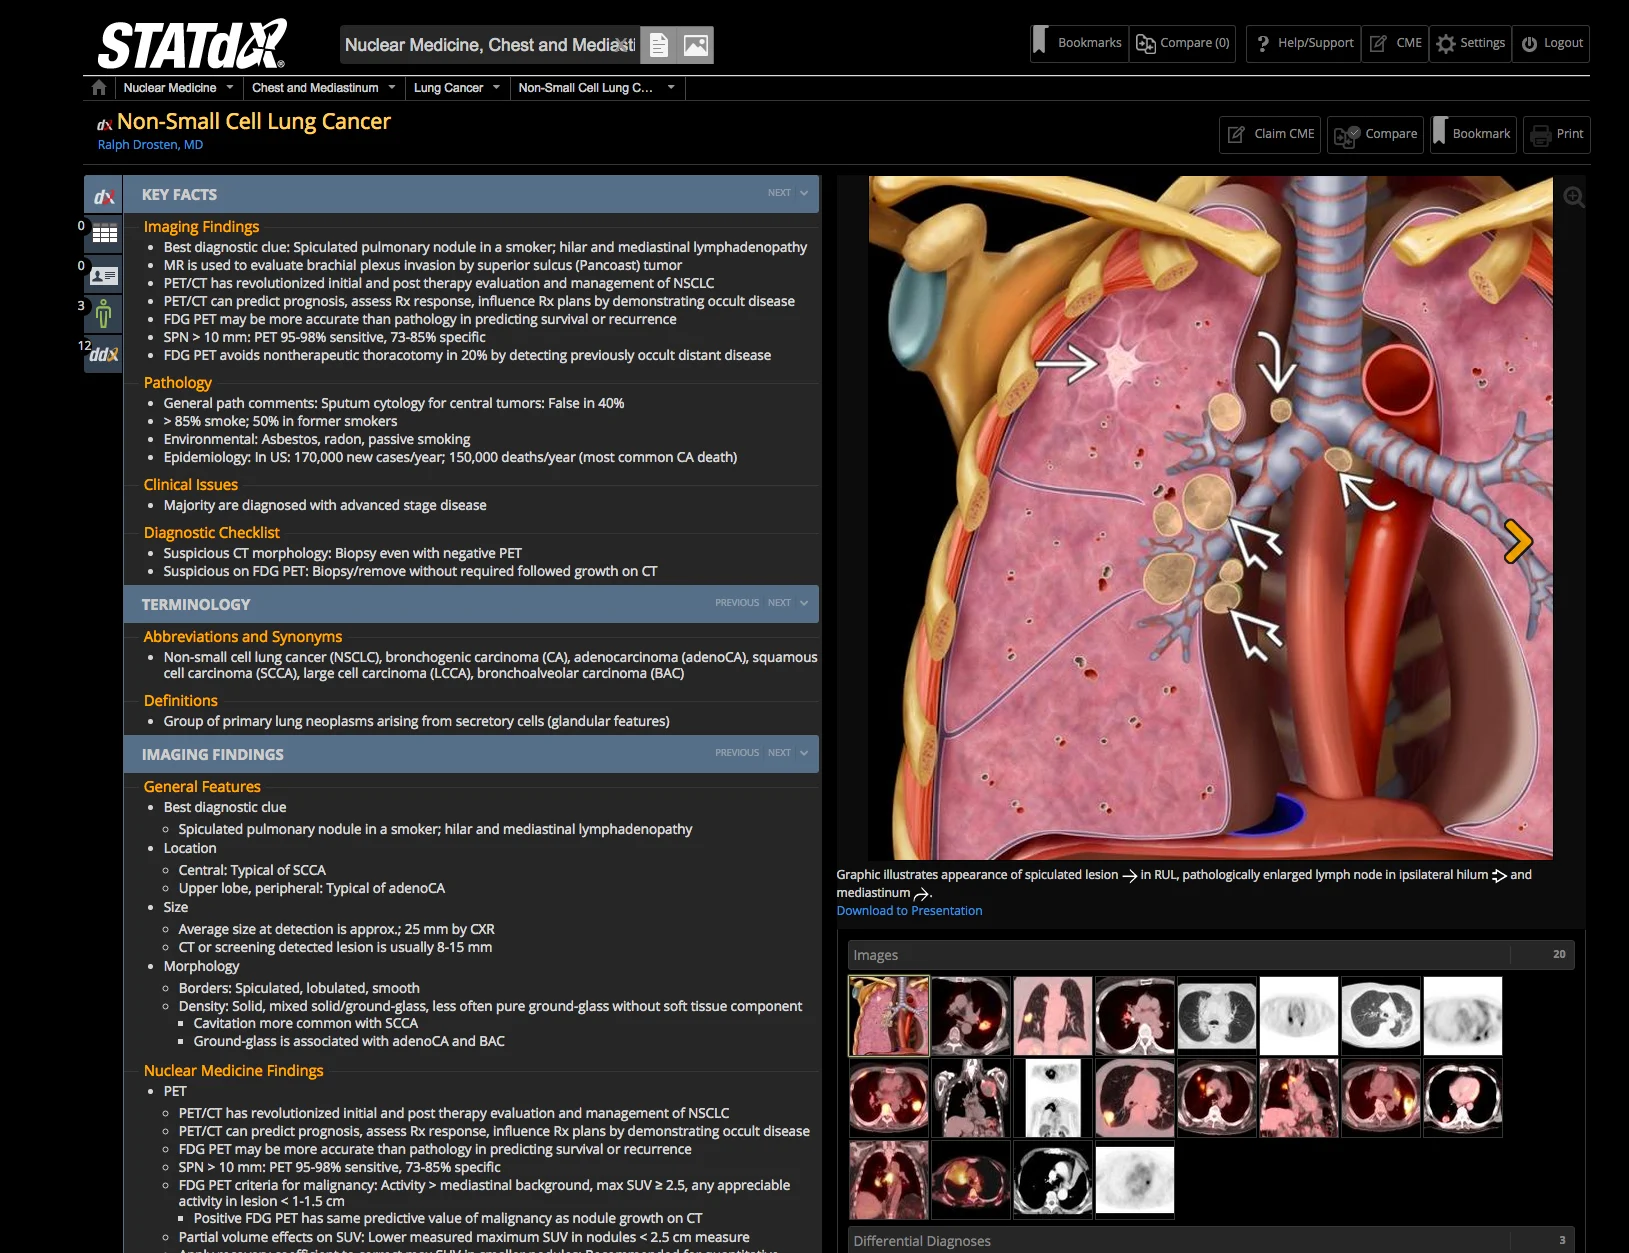Open the ddx sidebar icon

(104, 354)
